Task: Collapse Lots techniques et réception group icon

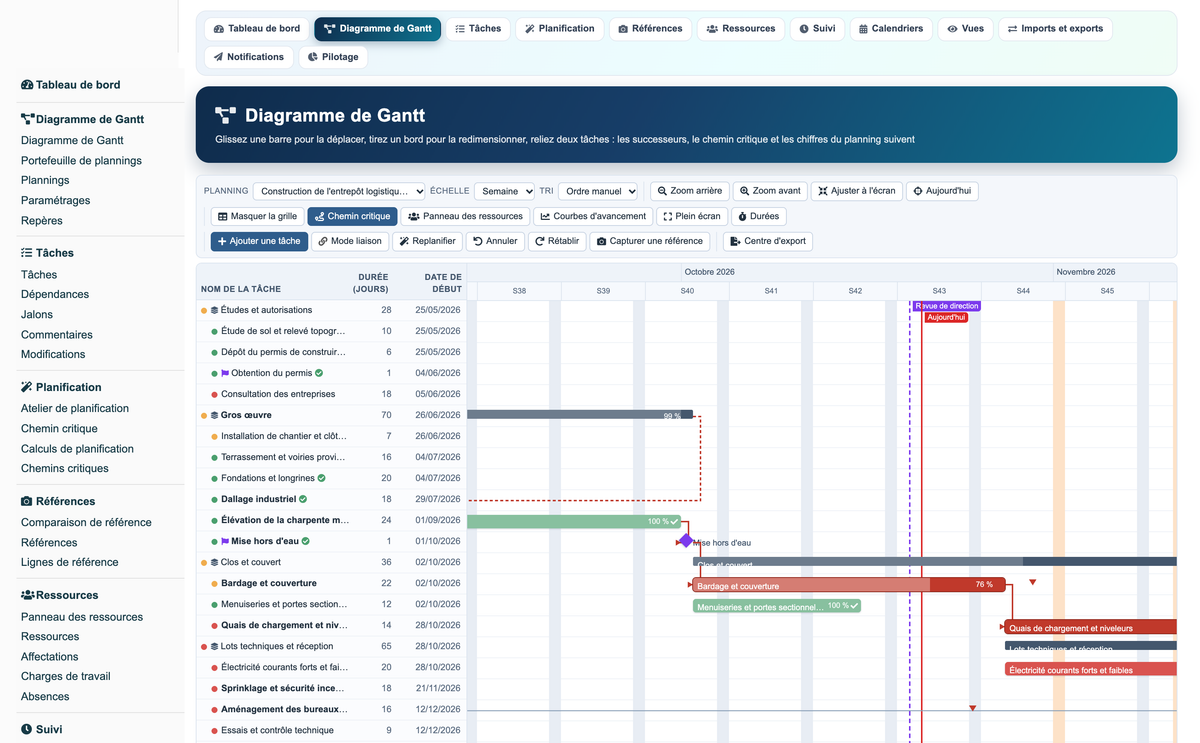Action: [214, 646]
